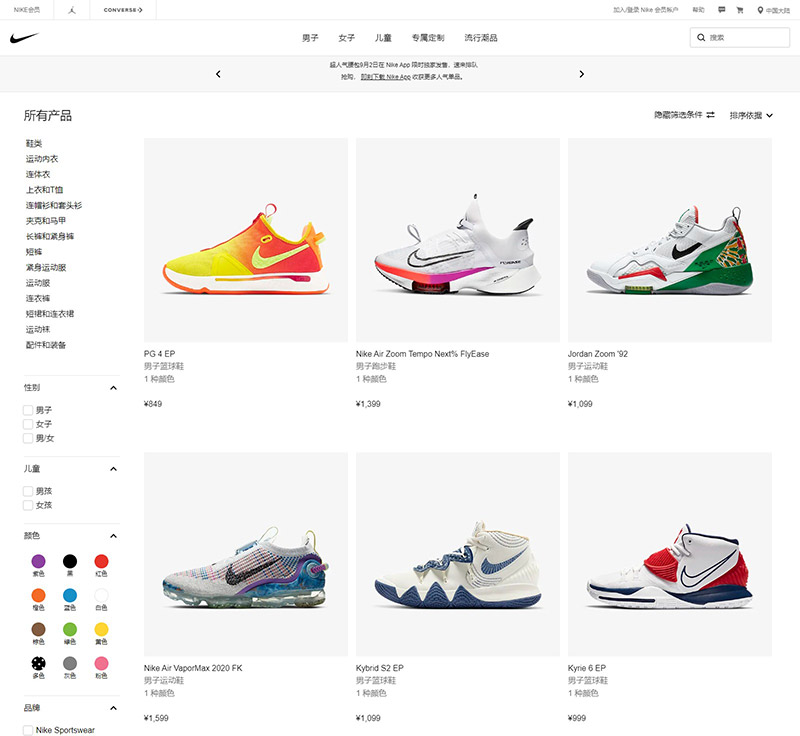Collapse the 性别 filter section
This screenshot has height=736, width=800.
(113, 388)
